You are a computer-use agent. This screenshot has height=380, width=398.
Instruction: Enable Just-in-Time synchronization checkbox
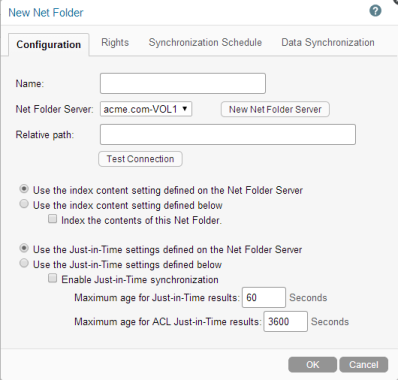click(53, 278)
